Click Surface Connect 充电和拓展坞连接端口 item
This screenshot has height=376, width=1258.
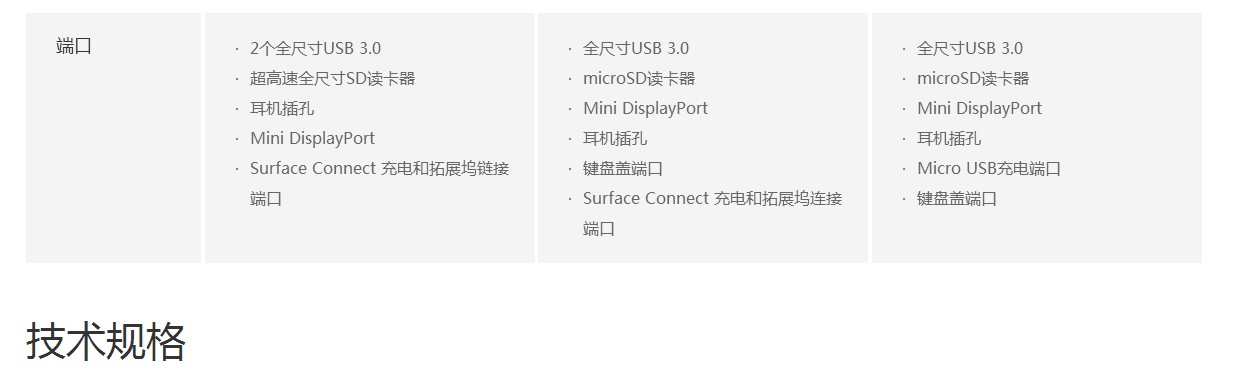point(713,213)
